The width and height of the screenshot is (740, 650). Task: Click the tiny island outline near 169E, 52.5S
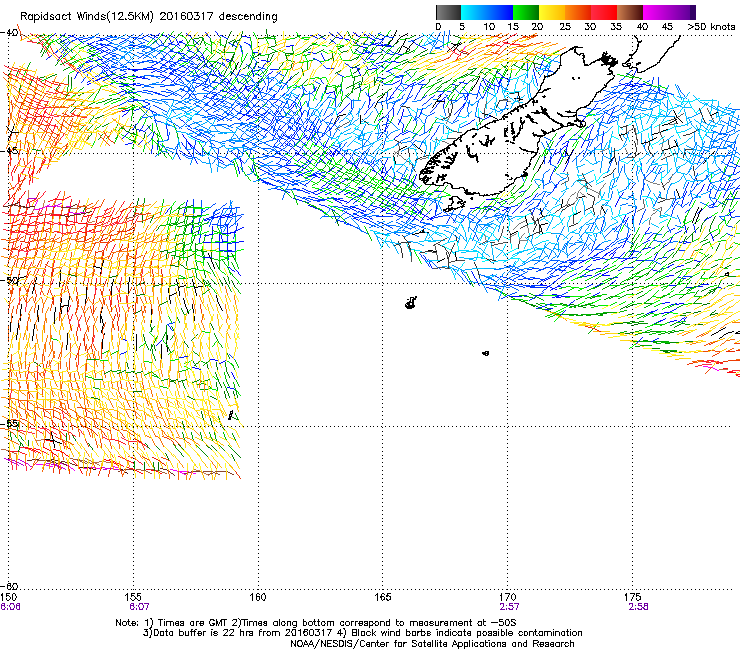485,353
